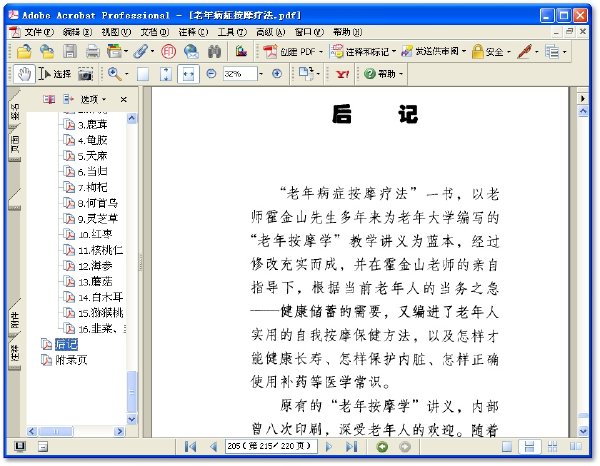Open the Comments menu

click(x=193, y=32)
